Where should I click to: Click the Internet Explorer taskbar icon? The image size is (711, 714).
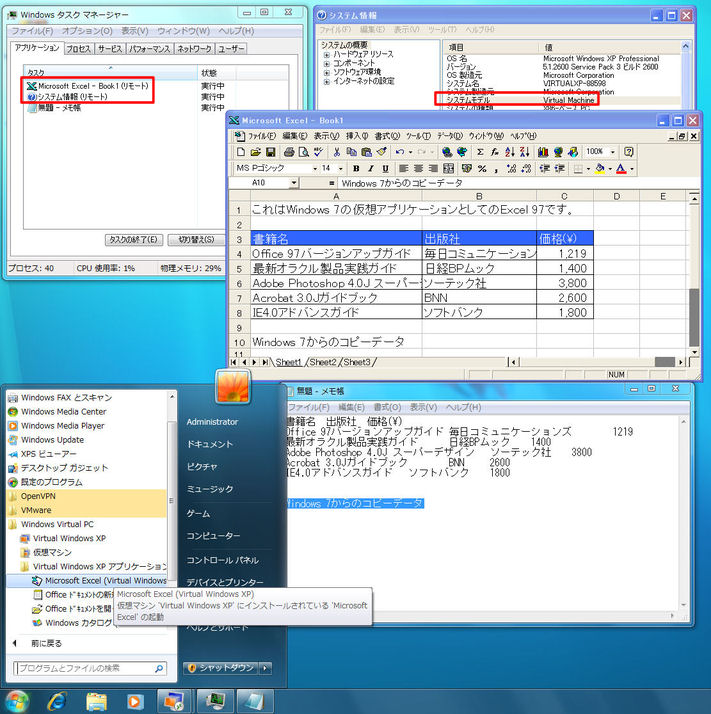coord(57,701)
